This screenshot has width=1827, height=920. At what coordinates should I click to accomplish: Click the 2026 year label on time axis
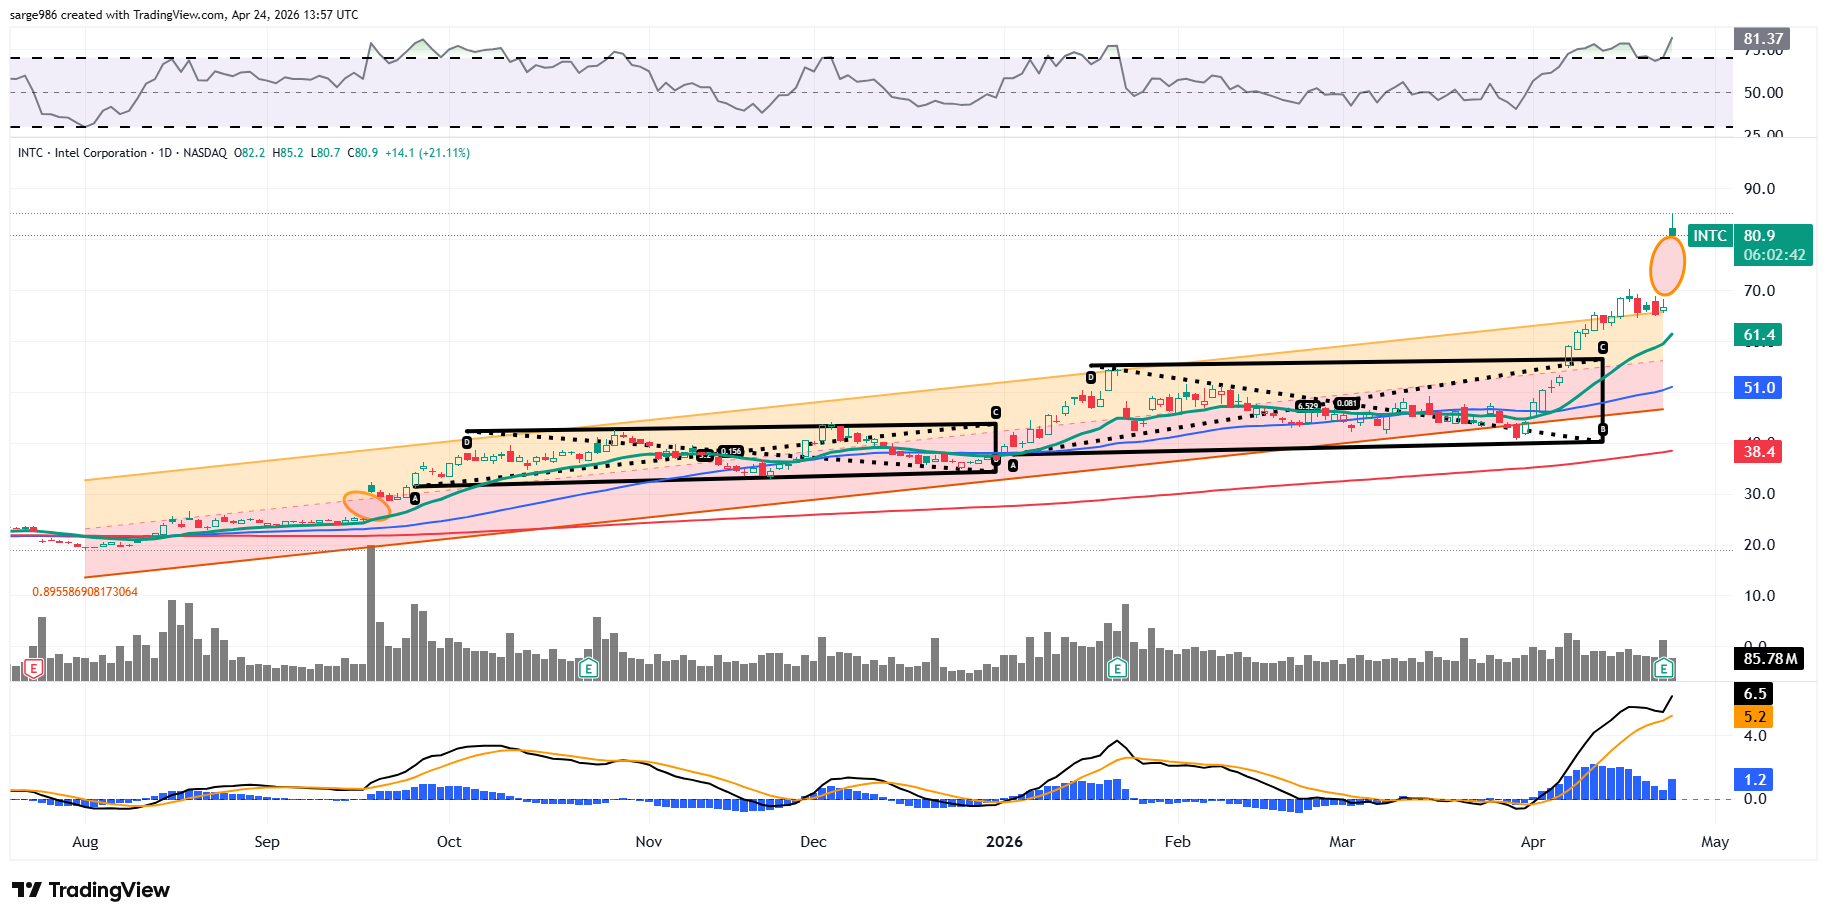click(1004, 842)
